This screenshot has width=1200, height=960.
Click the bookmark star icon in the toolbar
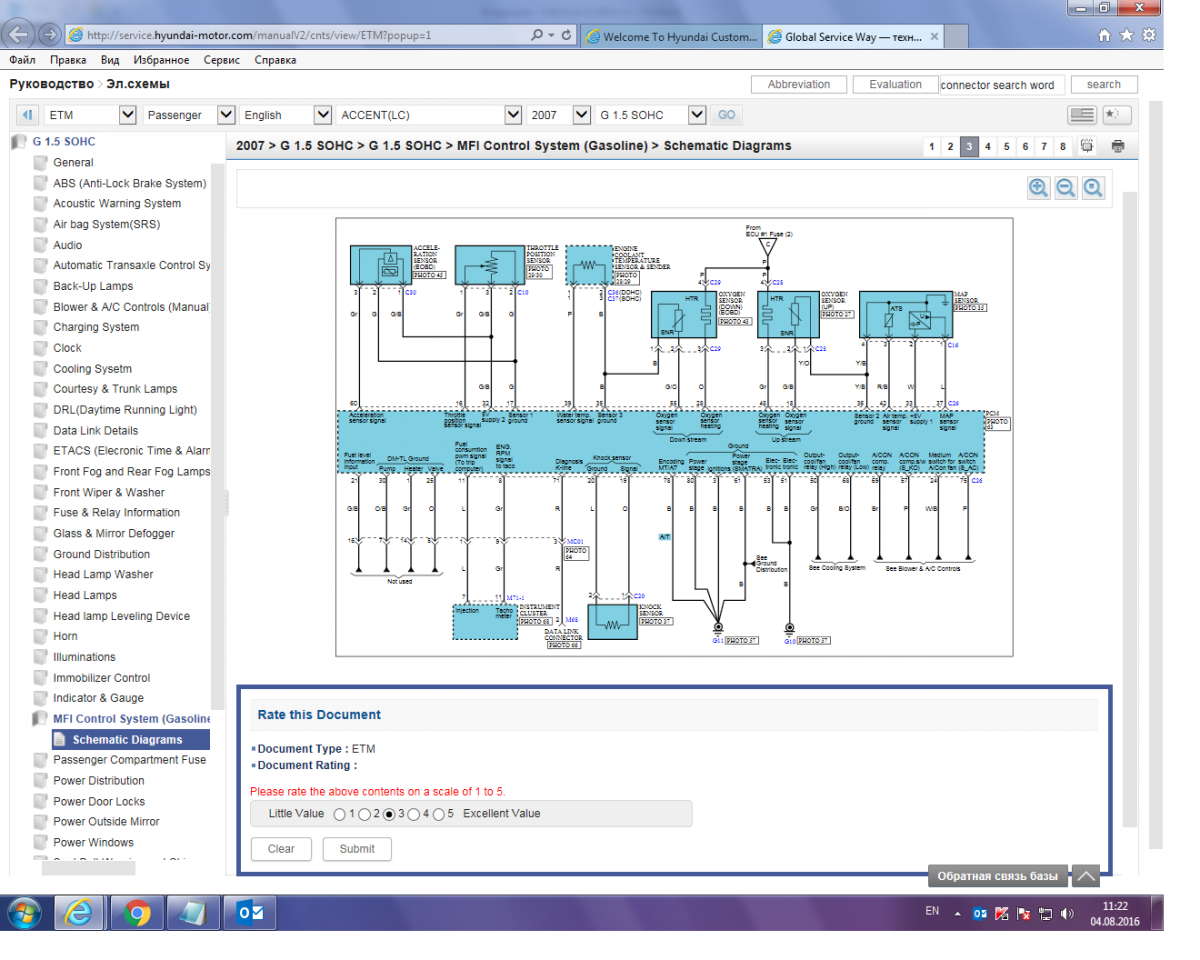pyautogui.click(x=1117, y=115)
